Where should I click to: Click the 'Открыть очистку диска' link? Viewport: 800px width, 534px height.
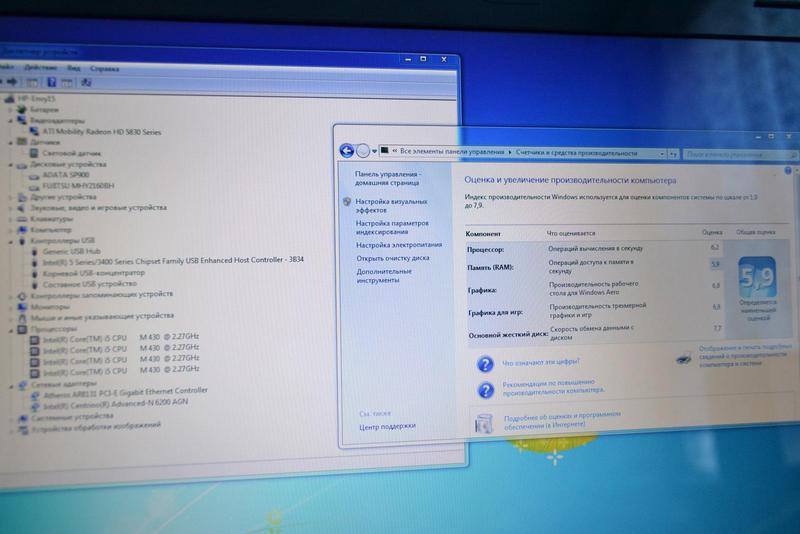point(392,258)
